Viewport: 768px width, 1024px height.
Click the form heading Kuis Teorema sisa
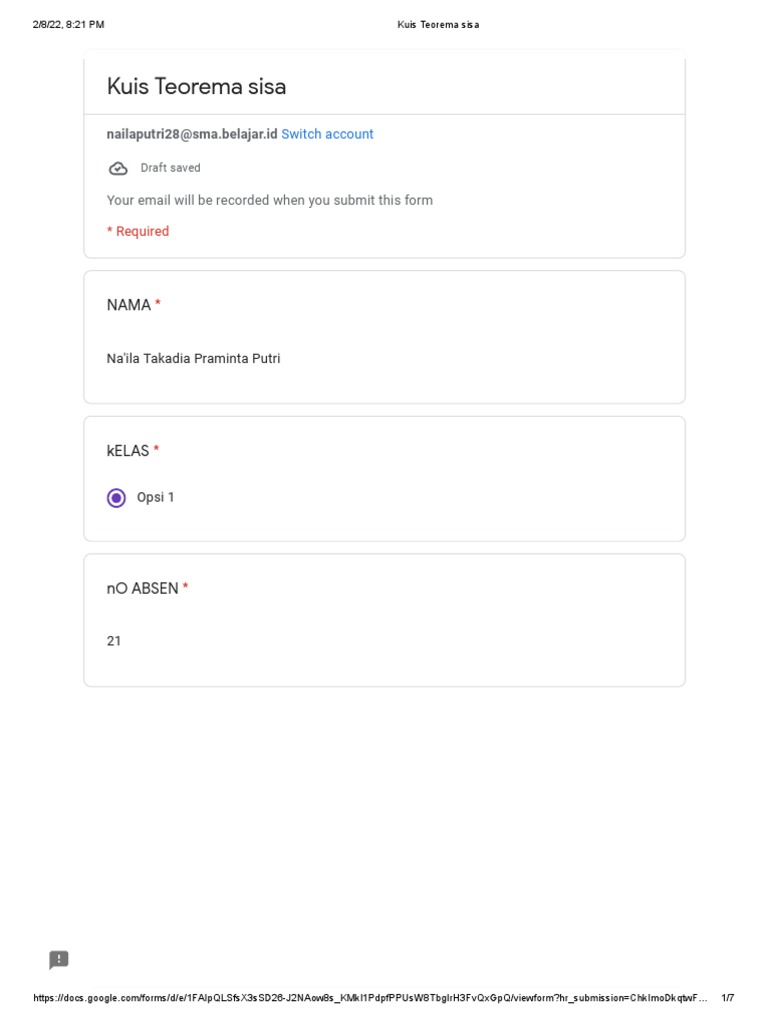point(196,86)
